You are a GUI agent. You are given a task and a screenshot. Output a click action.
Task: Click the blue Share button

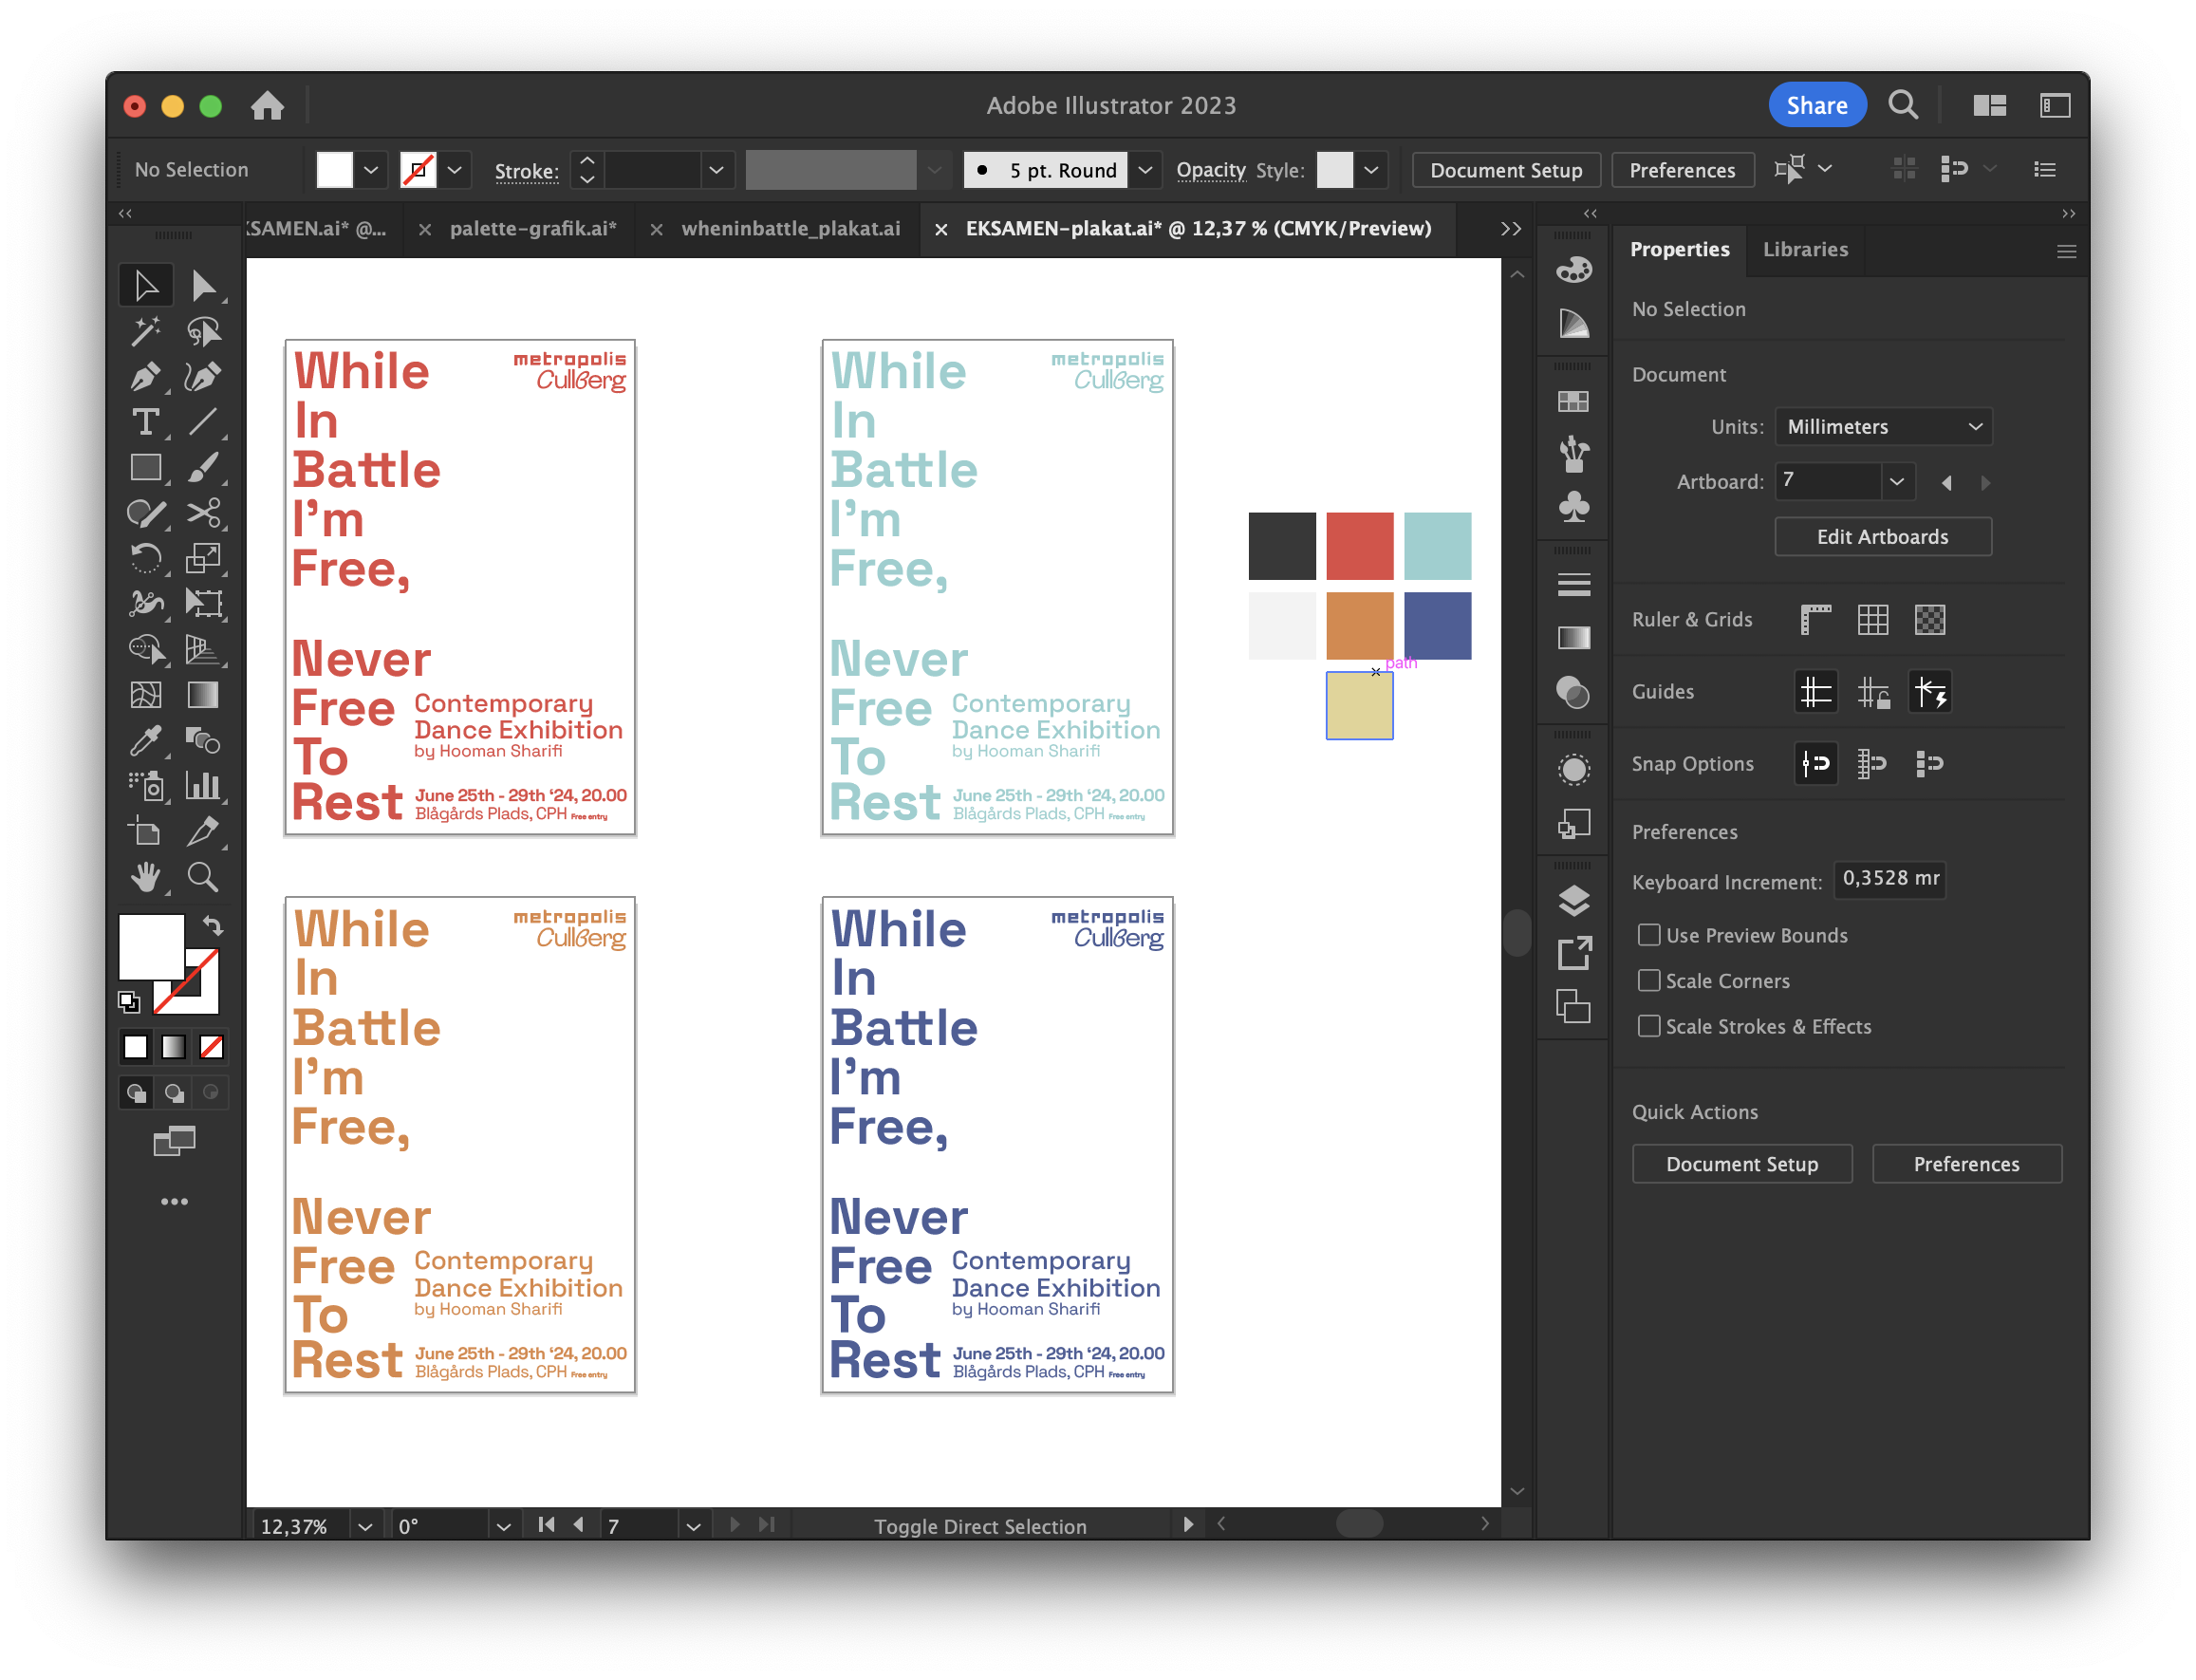click(x=1816, y=105)
